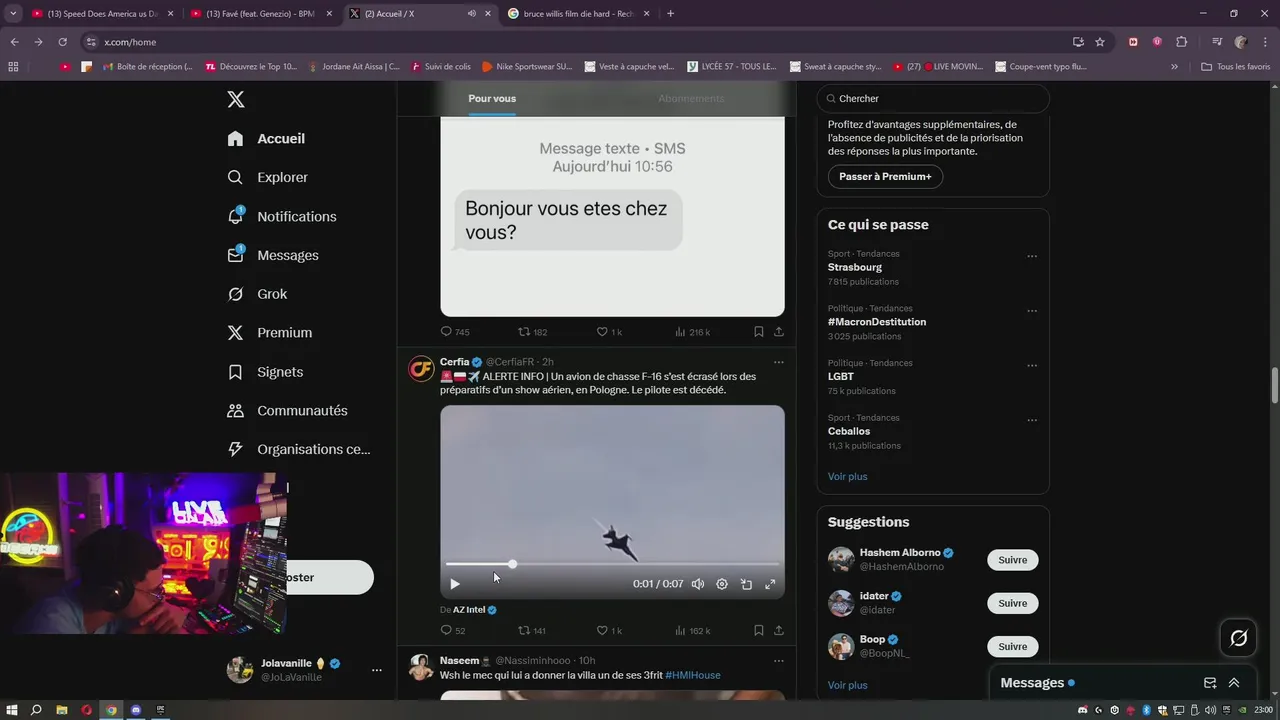
Task: Expand hidden bookmarks chevron
Action: 1174,67
